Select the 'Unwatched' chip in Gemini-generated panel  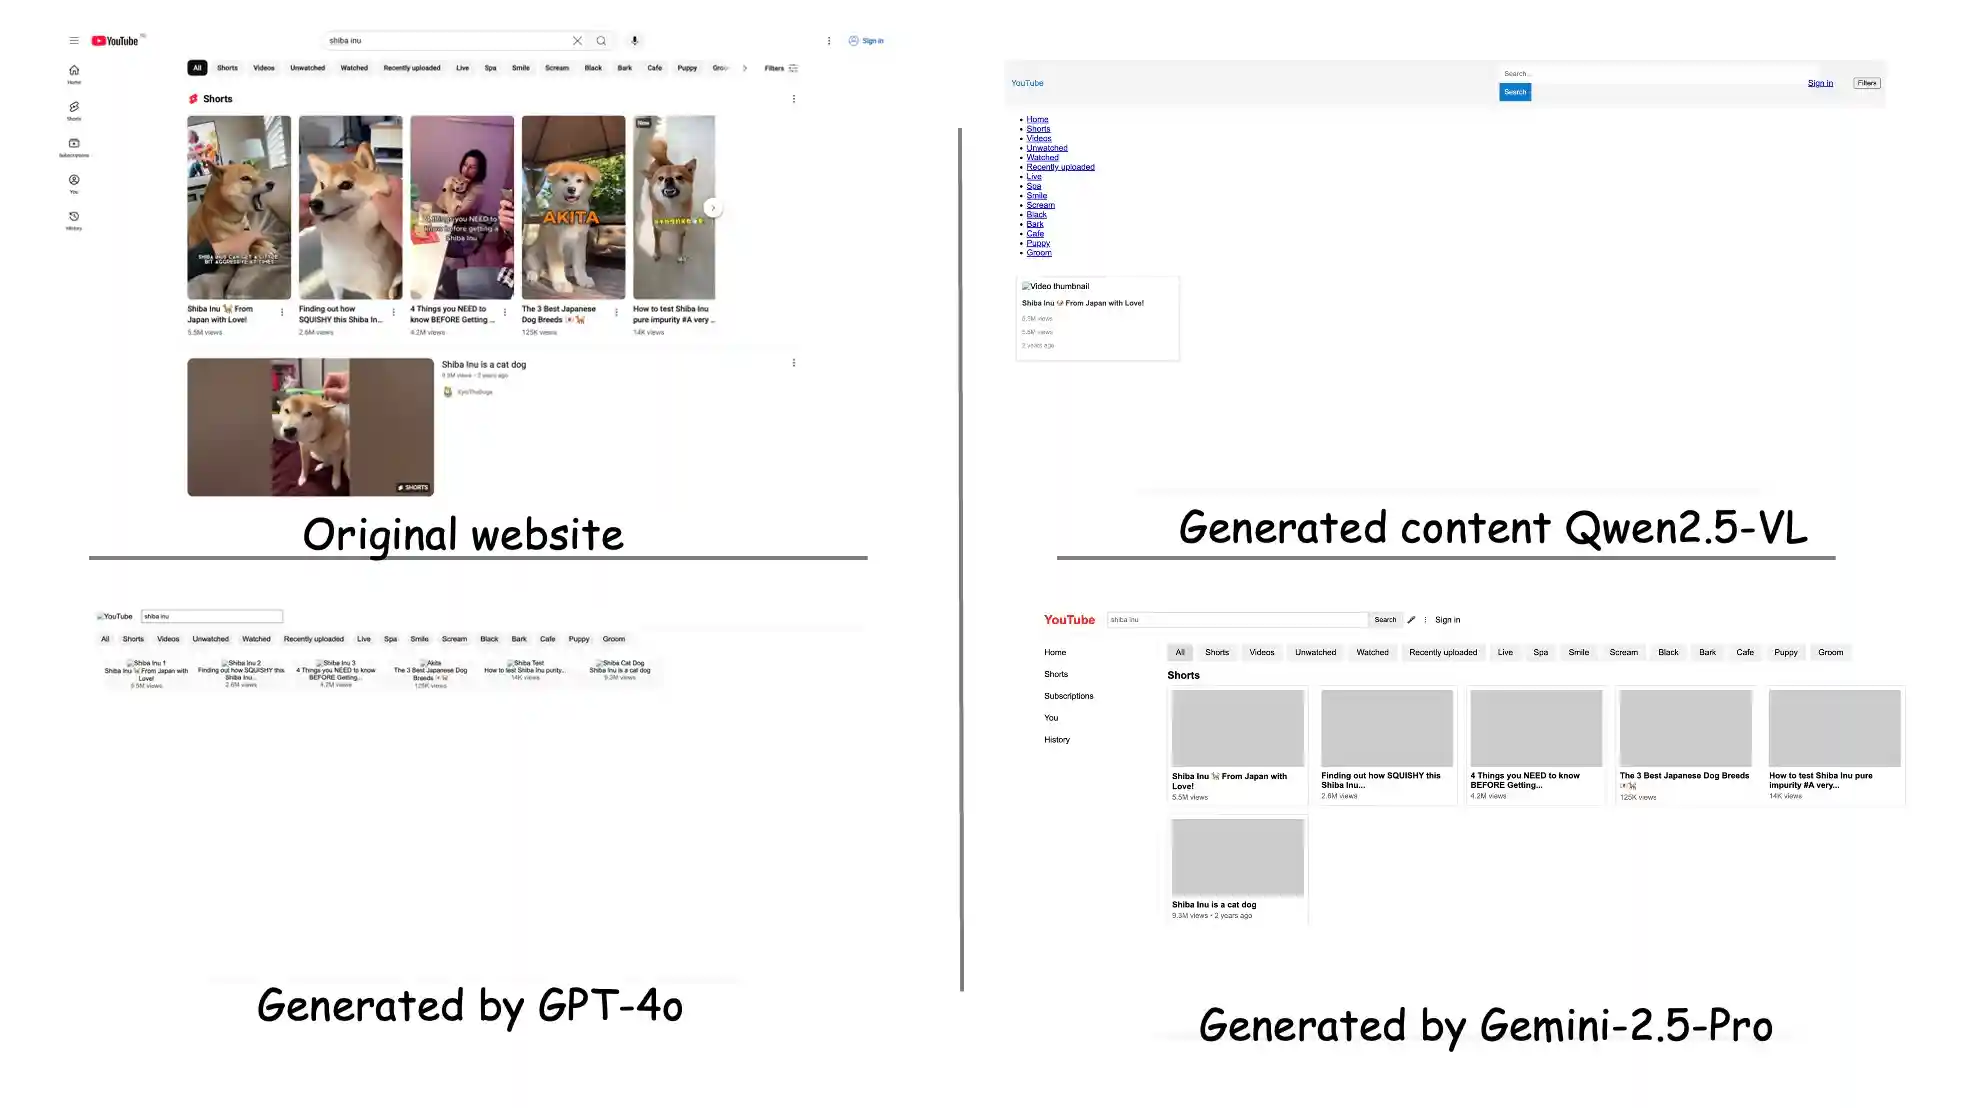[x=1315, y=652]
